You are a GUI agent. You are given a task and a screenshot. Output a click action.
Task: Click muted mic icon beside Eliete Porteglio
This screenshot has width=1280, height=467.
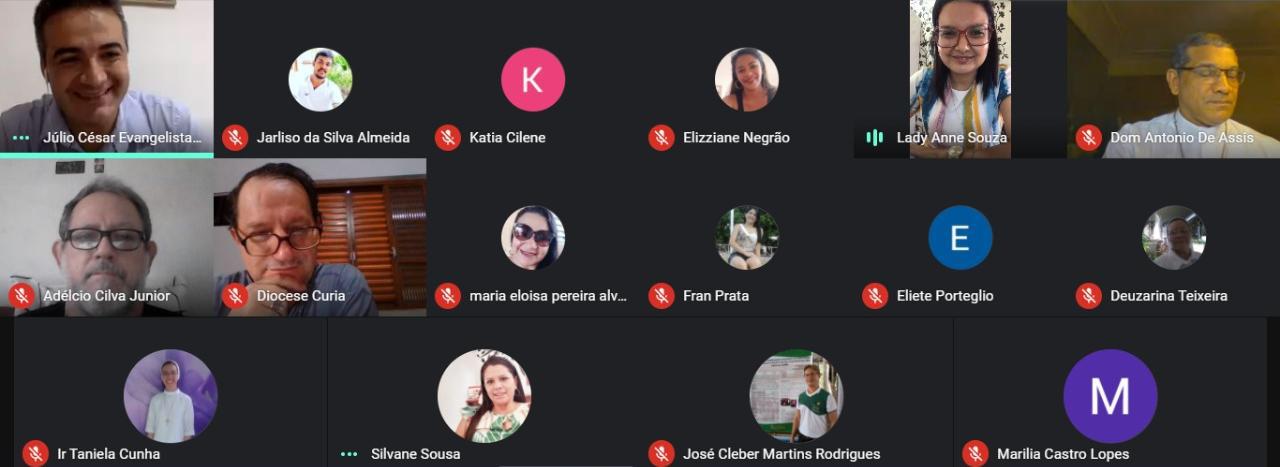tap(875, 296)
